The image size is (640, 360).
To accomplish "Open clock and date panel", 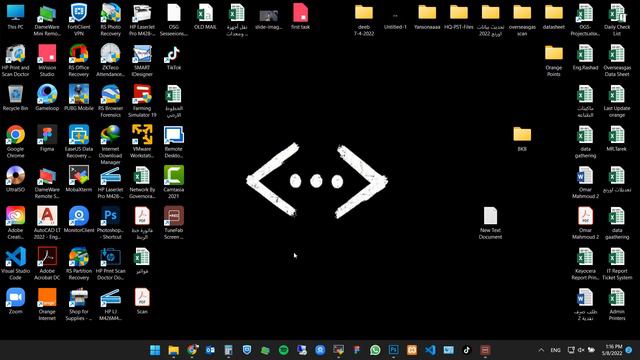I will (611, 350).
